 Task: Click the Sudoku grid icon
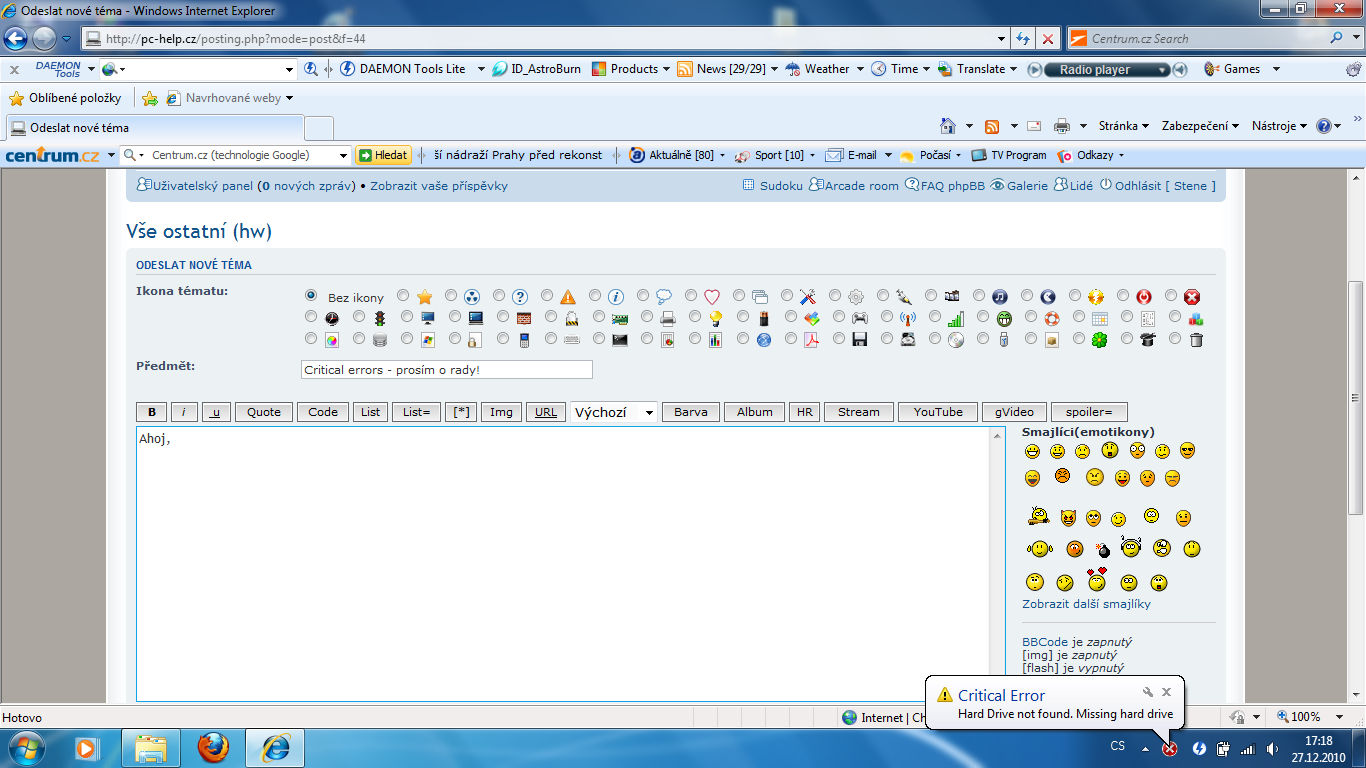749,185
